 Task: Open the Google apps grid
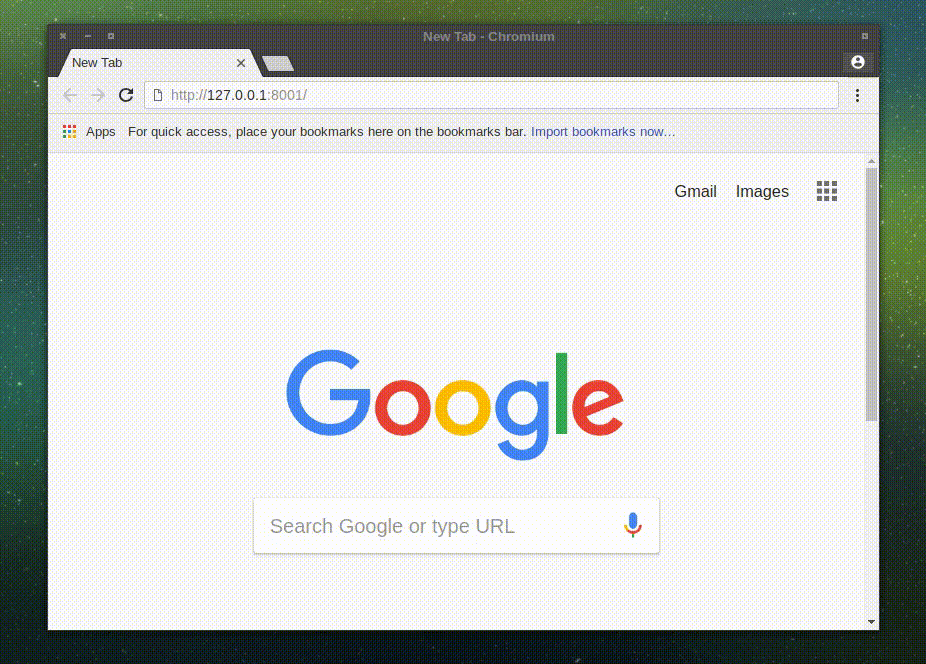pos(827,191)
